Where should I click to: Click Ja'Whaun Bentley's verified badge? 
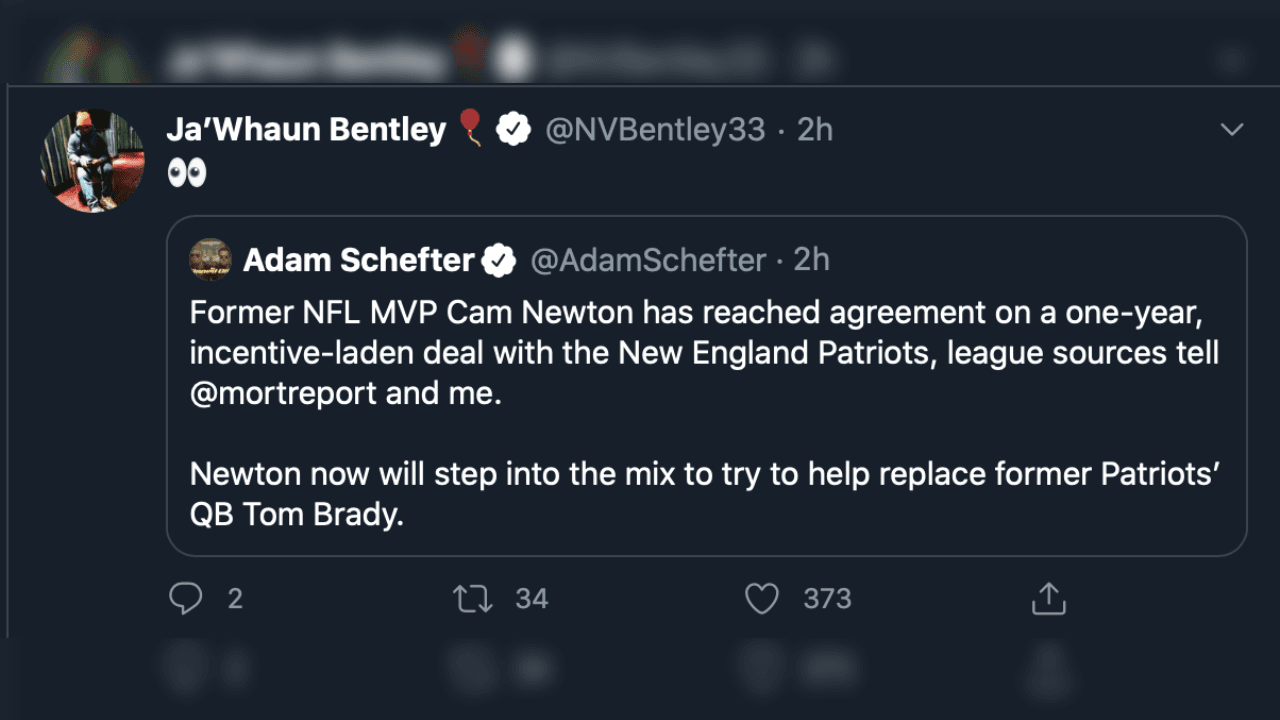click(513, 128)
